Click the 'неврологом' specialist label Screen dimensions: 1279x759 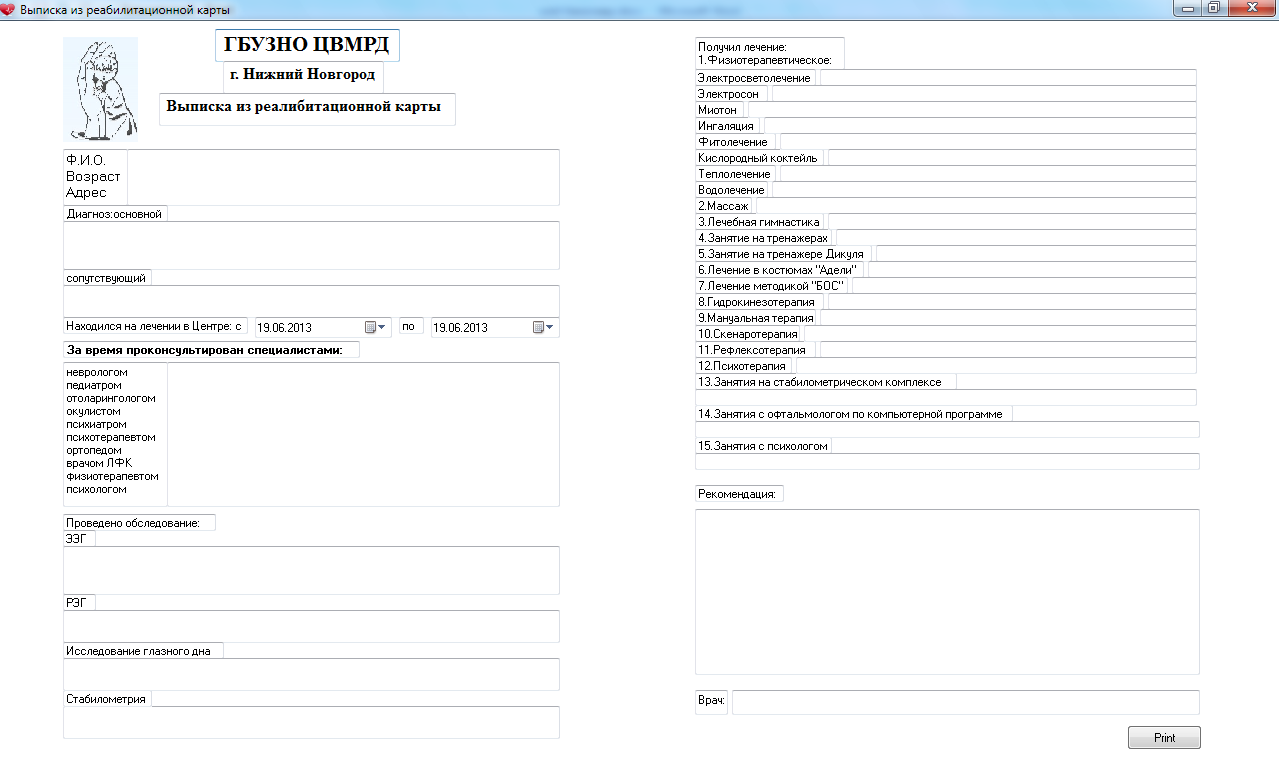[x=97, y=372]
